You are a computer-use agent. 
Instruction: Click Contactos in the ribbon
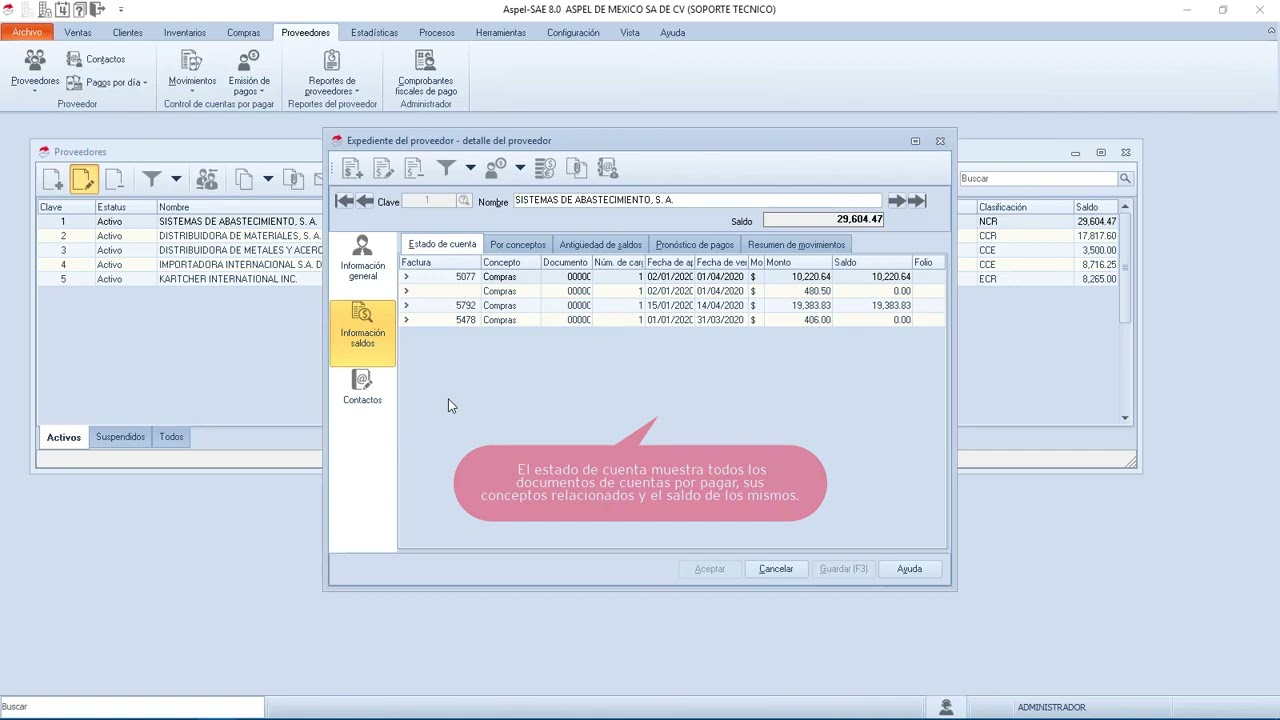point(96,59)
